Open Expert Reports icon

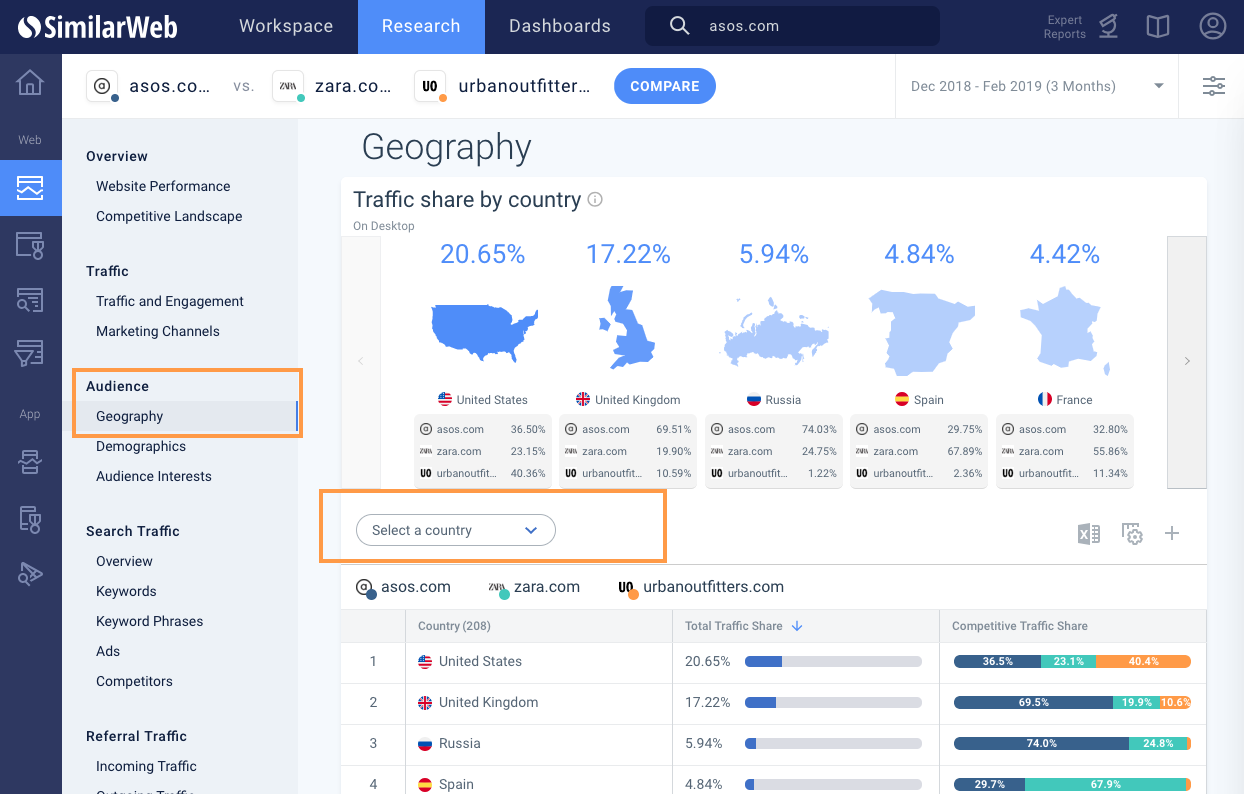1108,27
